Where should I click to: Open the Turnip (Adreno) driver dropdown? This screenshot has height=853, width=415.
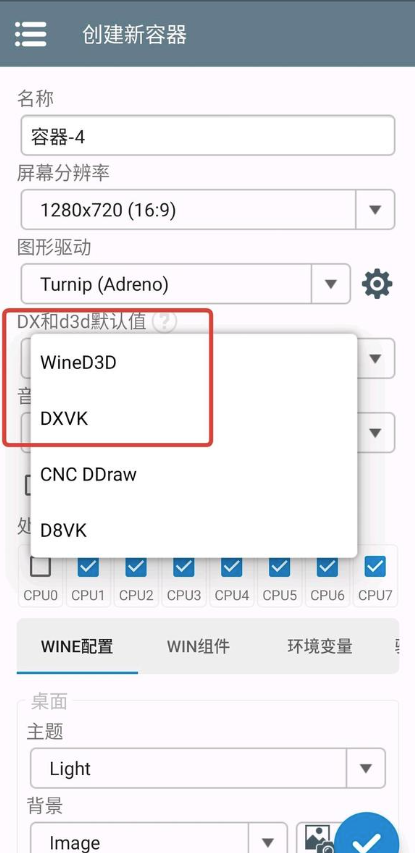pos(185,284)
